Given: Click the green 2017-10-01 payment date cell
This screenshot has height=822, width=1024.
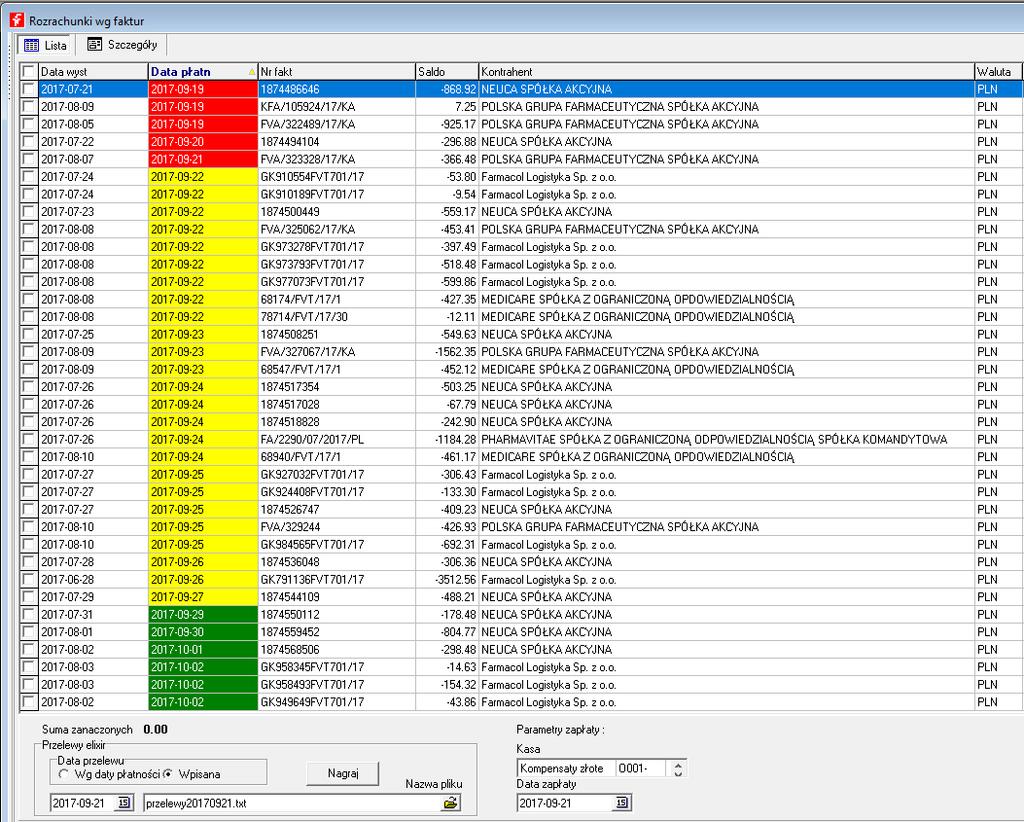Looking at the screenshot, I should (203, 650).
